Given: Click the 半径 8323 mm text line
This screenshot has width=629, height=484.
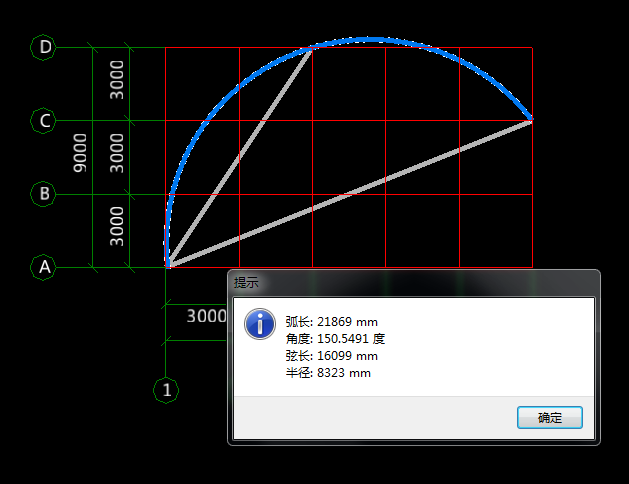Looking at the screenshot, I should tap(327, 373).
